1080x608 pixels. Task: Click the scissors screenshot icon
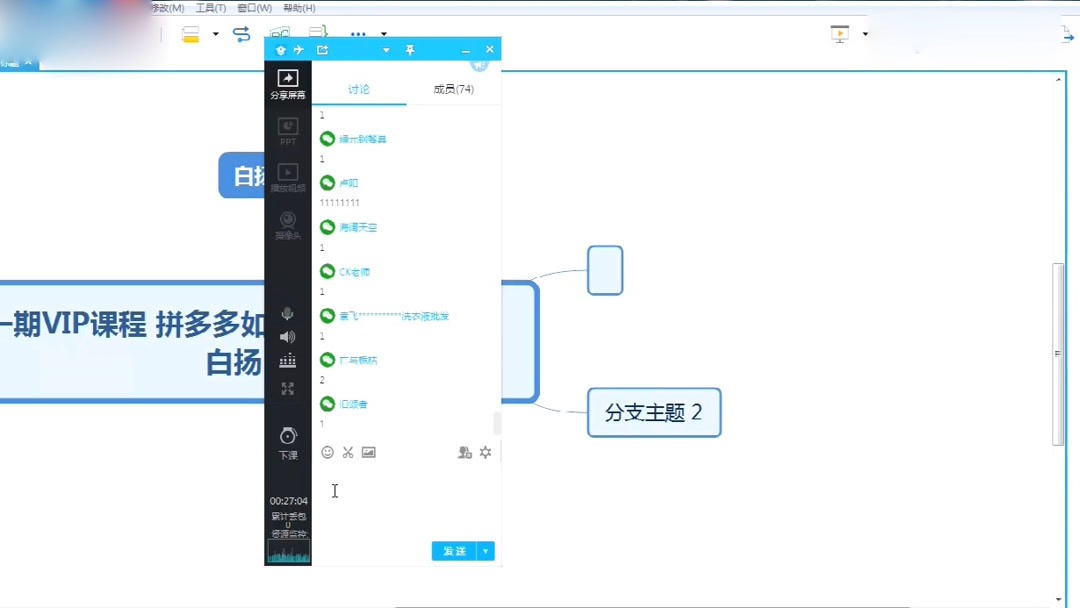coord(347,452)
